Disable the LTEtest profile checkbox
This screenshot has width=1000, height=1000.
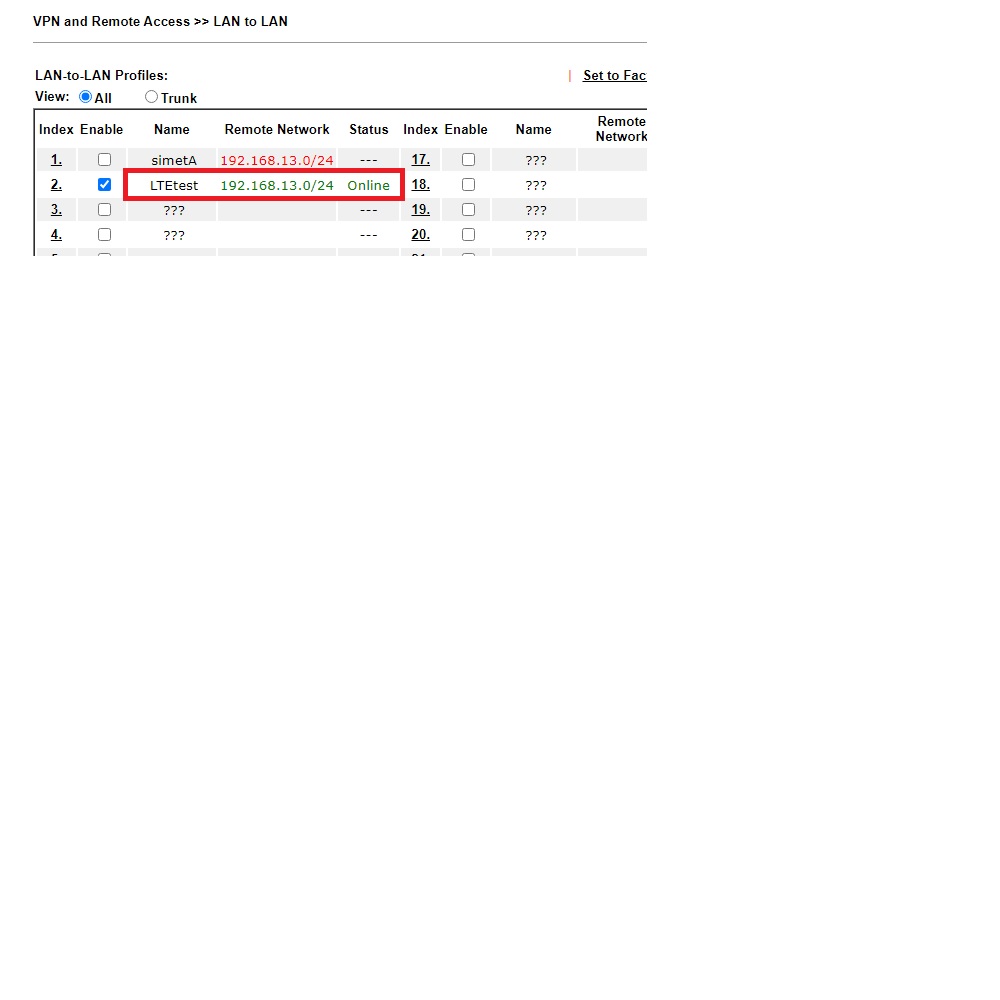pyautogui.click(x=104, y=185)
